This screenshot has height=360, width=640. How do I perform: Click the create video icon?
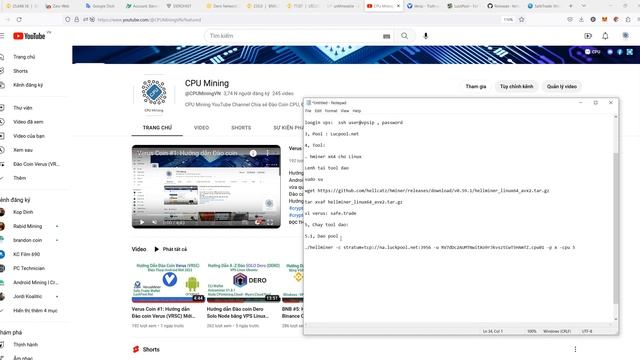(x=588, y=36)
